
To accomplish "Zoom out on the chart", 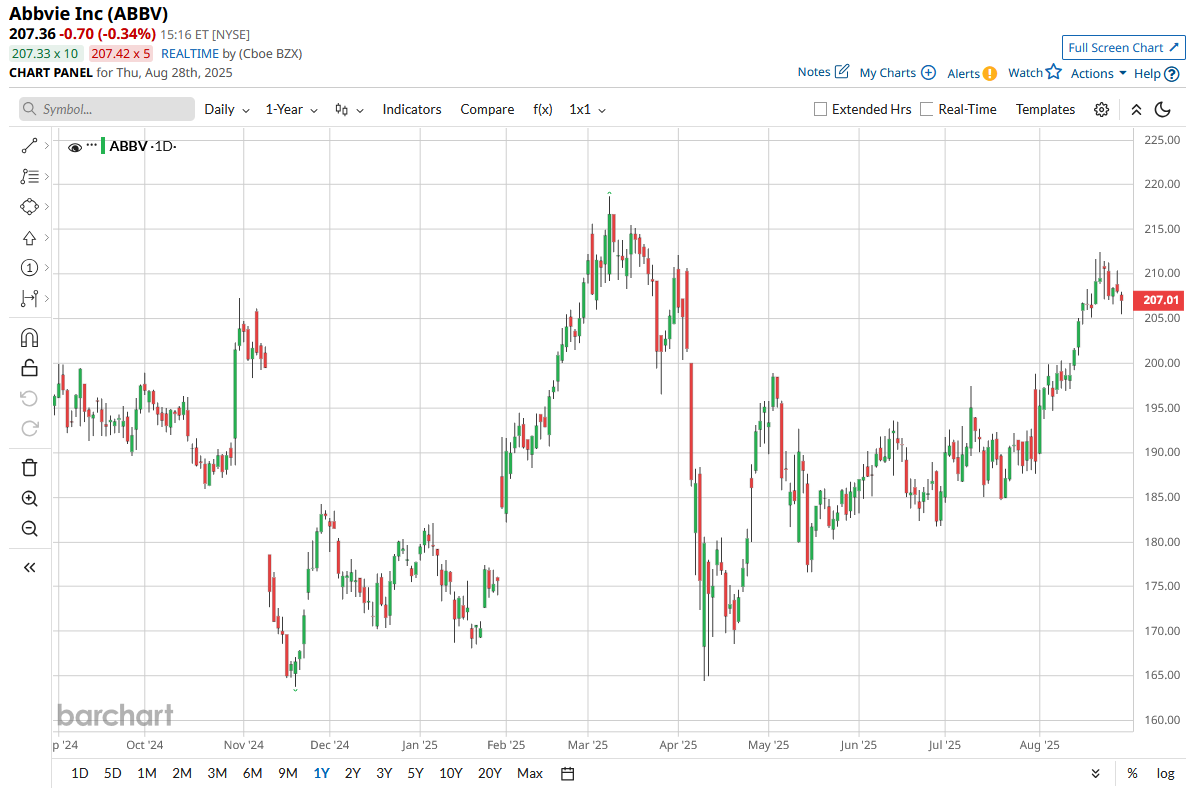I will [29, 529].
